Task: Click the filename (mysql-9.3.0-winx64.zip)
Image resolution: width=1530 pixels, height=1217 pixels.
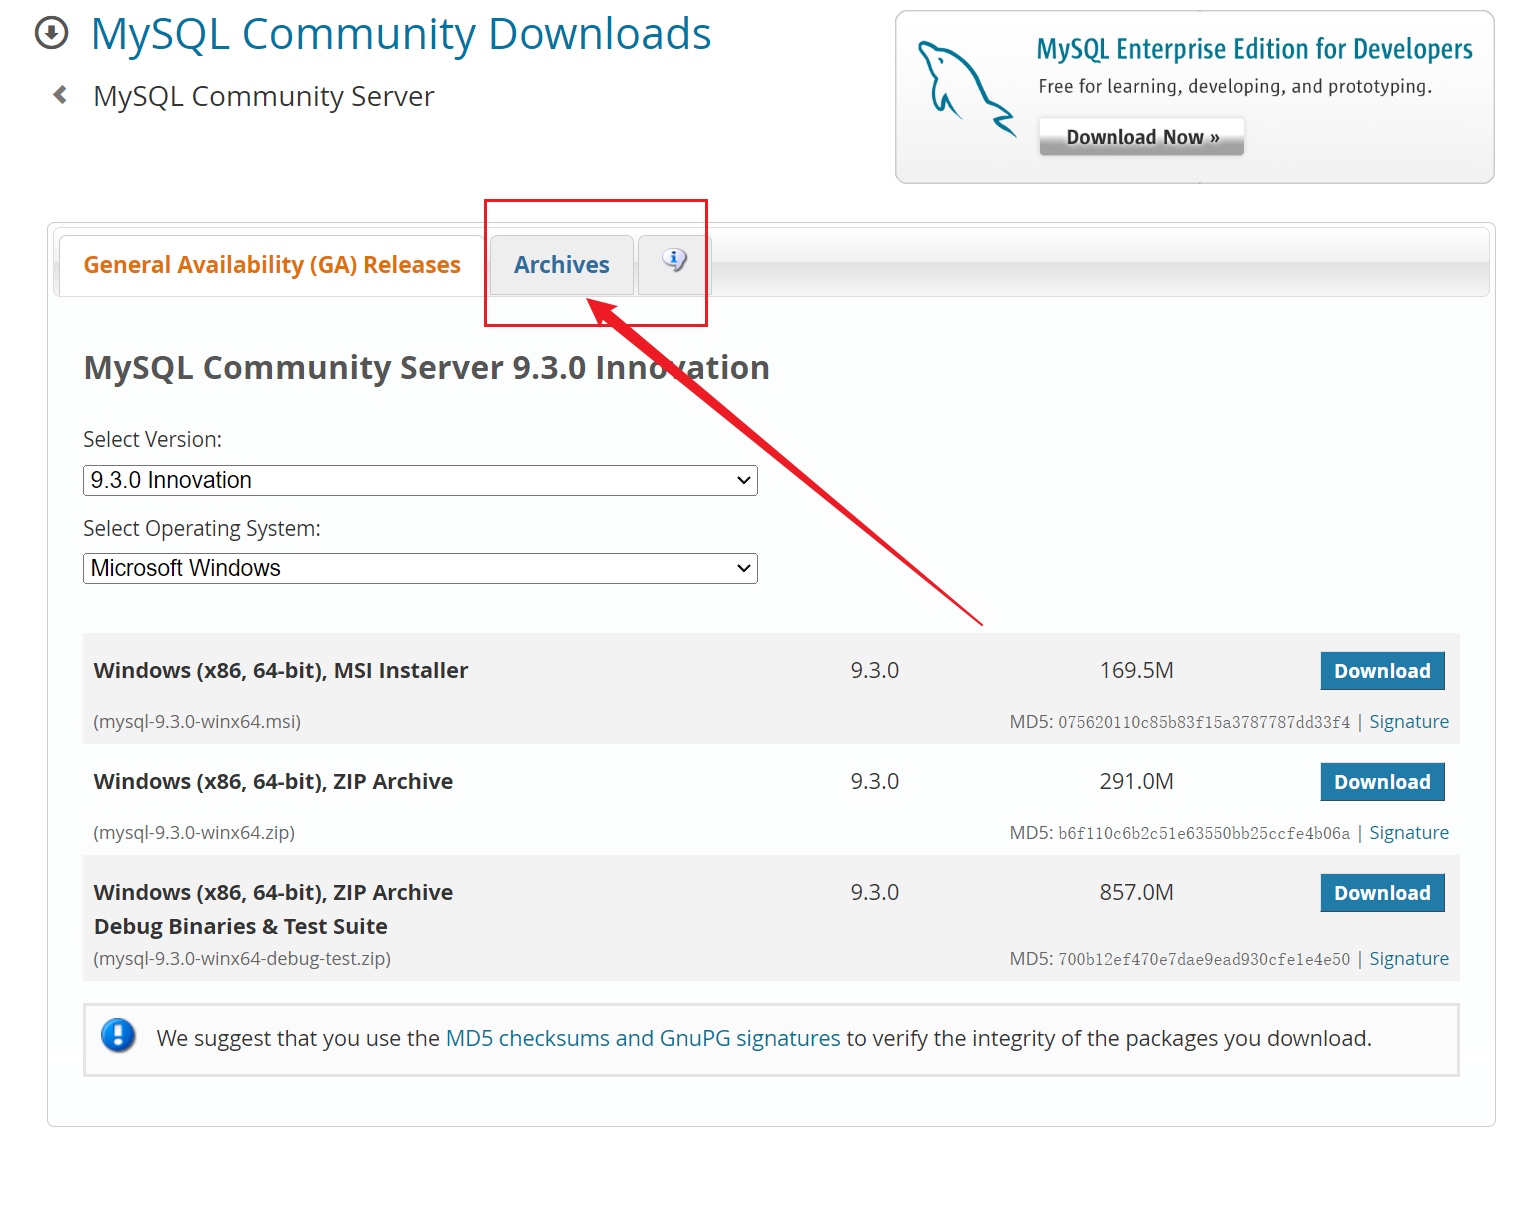Action: [194, 833]
